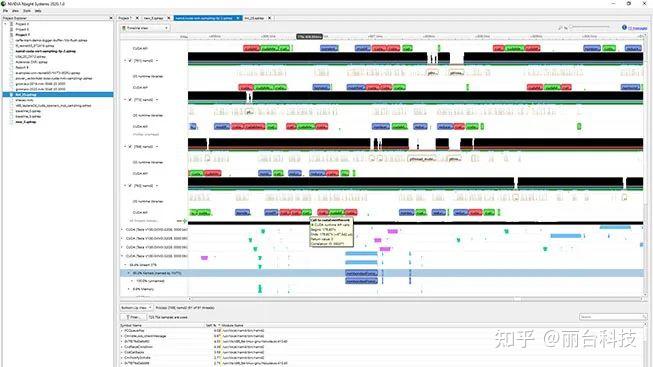Click file icon beside baseline_5.qdrep
The height and width of the screenshot is (367, 653).
12,111
